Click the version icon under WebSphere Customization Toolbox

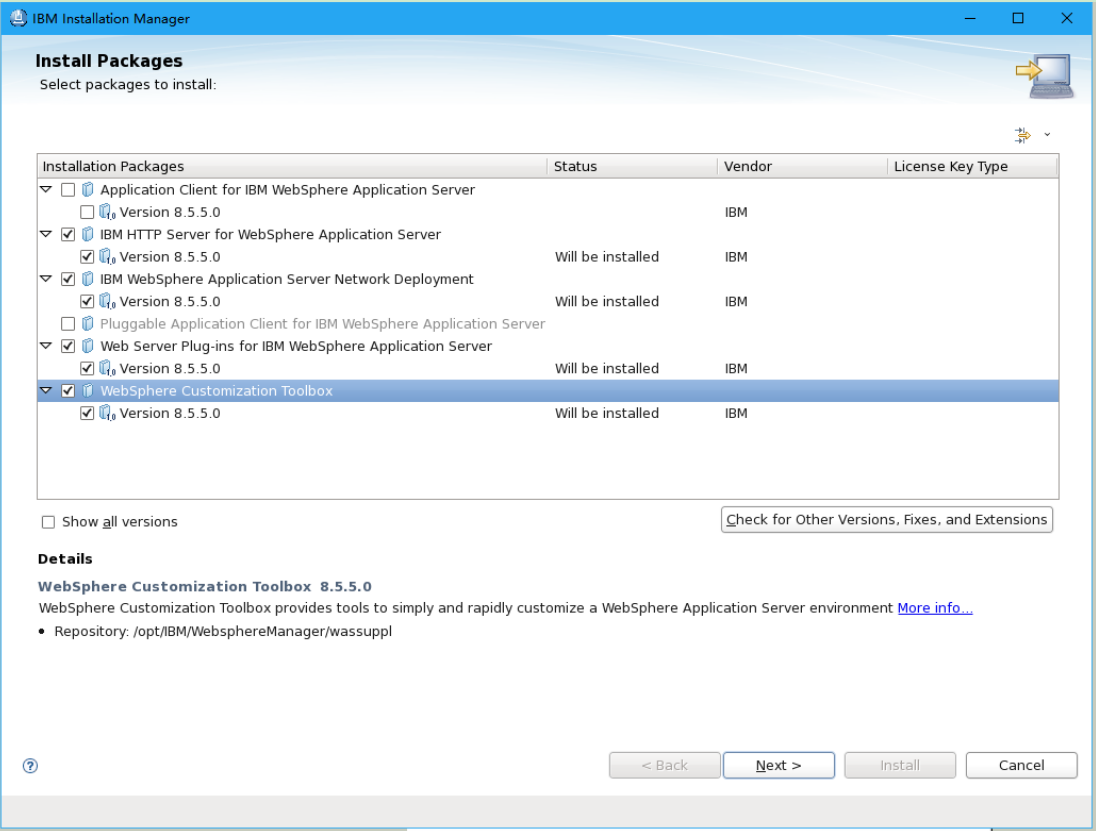[105, 413]
